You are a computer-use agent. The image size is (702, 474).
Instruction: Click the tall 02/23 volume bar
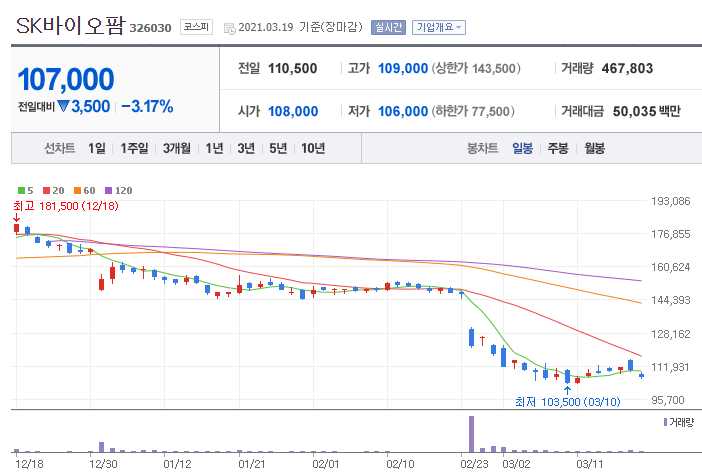tap(471, 434)
